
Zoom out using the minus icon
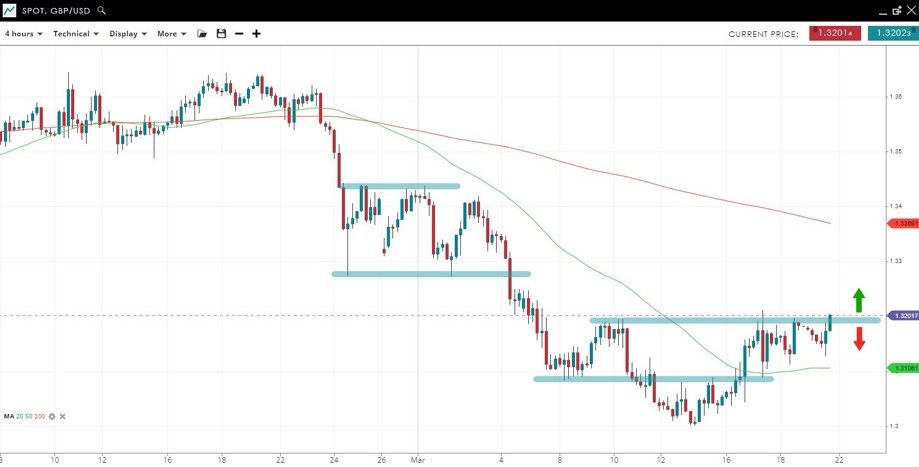(239, 34)
